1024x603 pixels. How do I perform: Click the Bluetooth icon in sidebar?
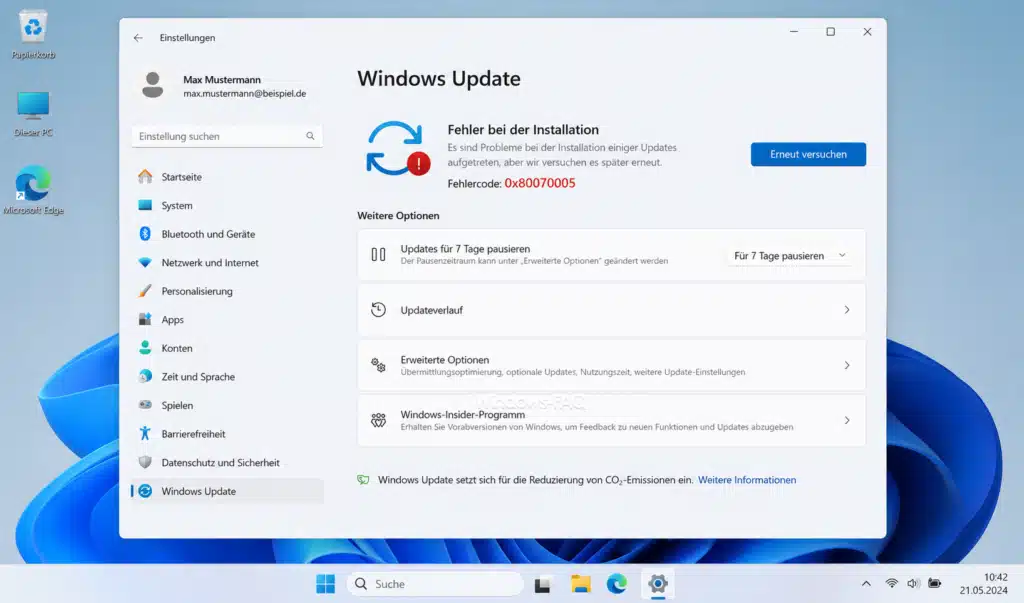pyautogui.click(x=145, y=234)
